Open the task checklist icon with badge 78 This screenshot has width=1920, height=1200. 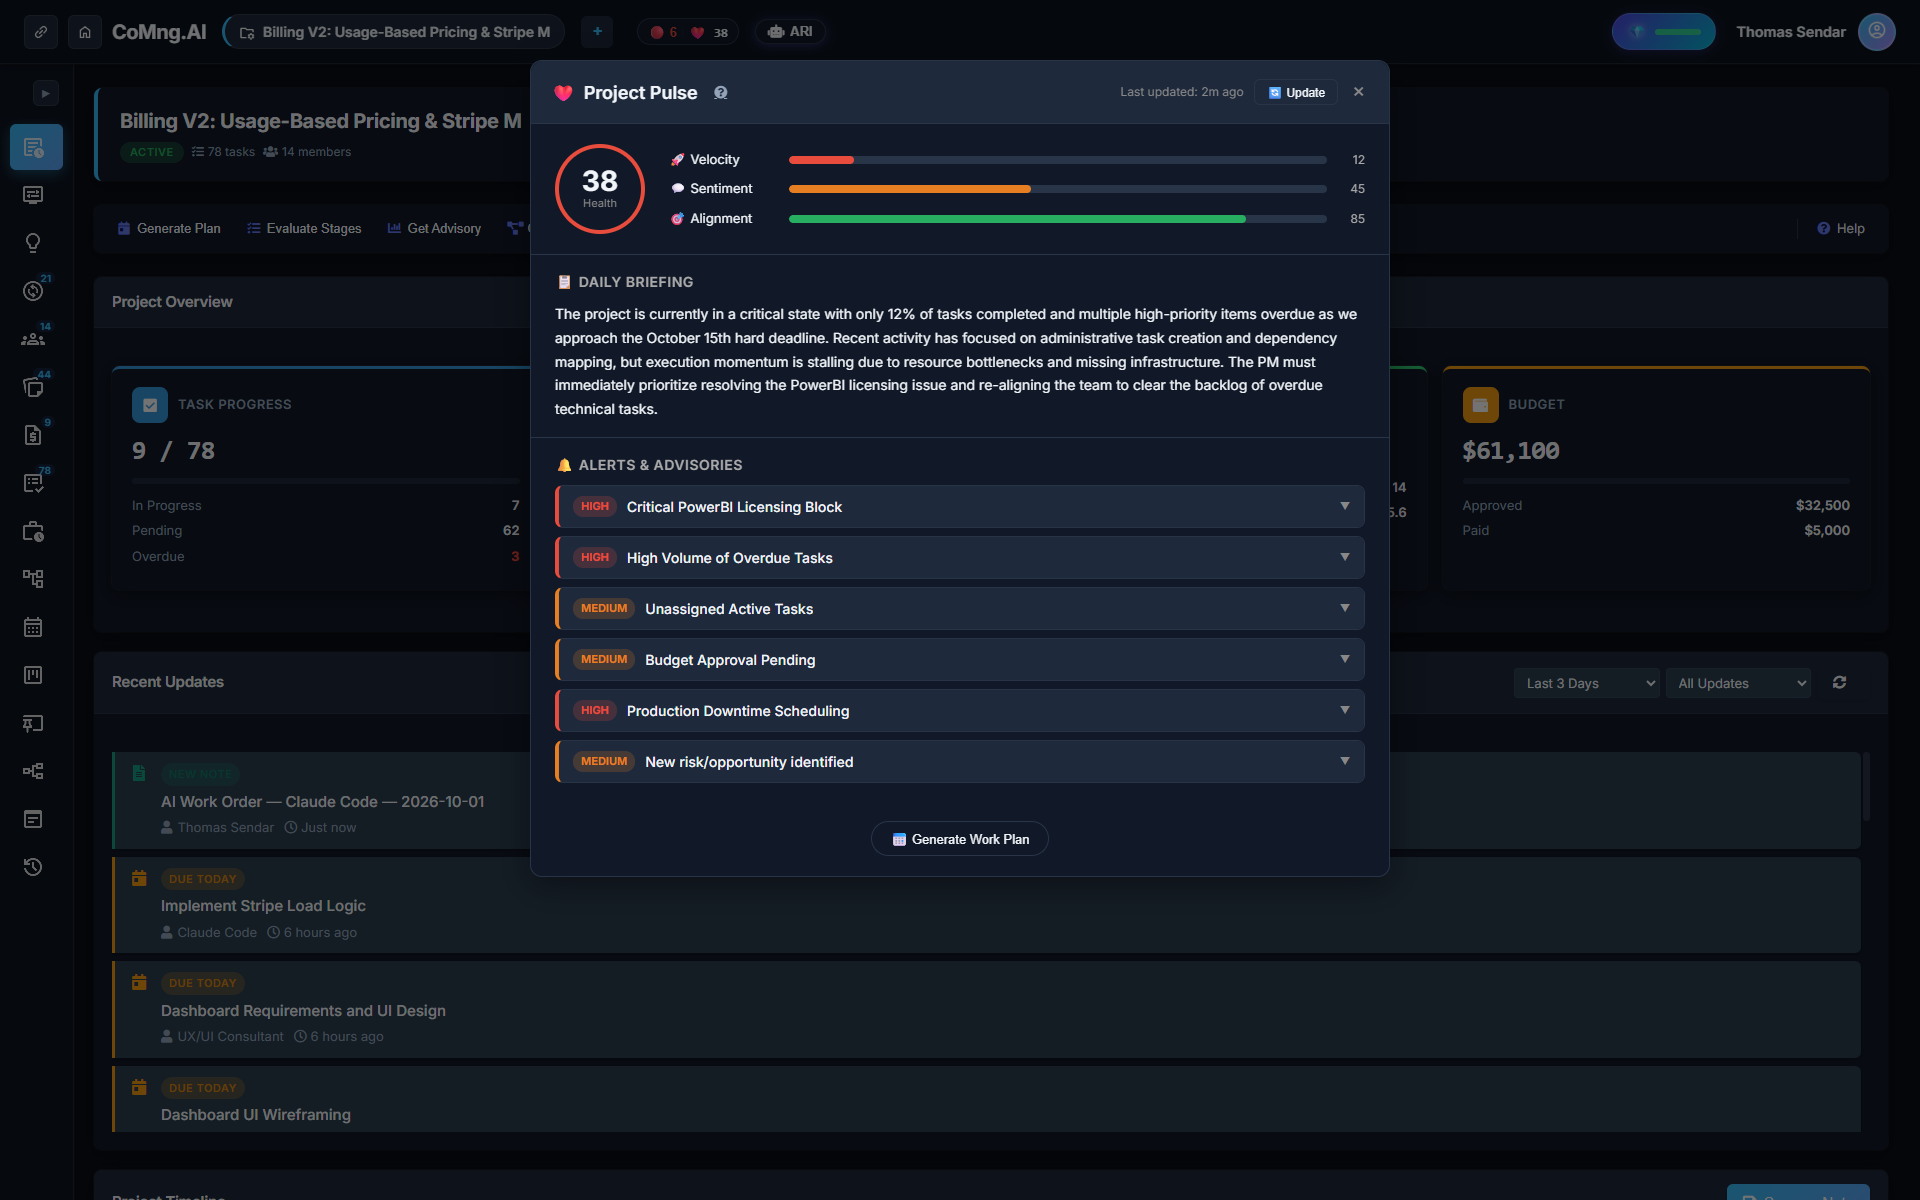[33, 483]
